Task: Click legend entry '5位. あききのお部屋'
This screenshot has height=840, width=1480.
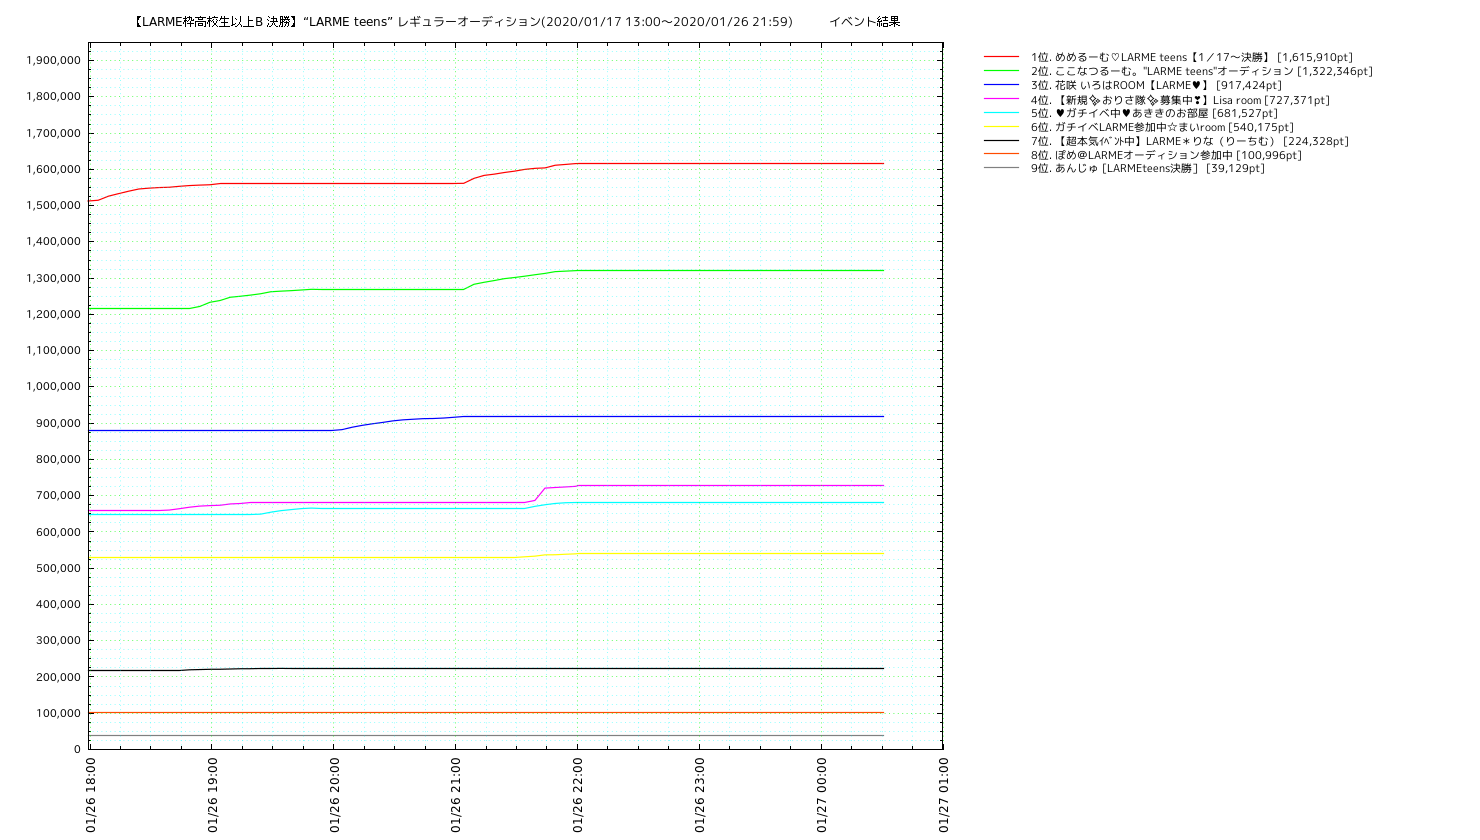Action: (x=1154, y=113)
